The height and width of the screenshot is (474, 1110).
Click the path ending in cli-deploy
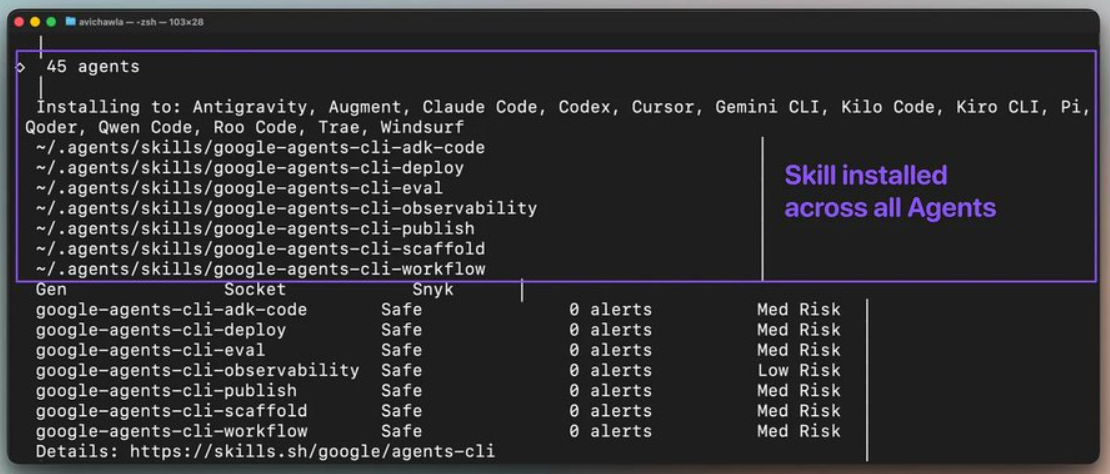click(x=250, y=168)
